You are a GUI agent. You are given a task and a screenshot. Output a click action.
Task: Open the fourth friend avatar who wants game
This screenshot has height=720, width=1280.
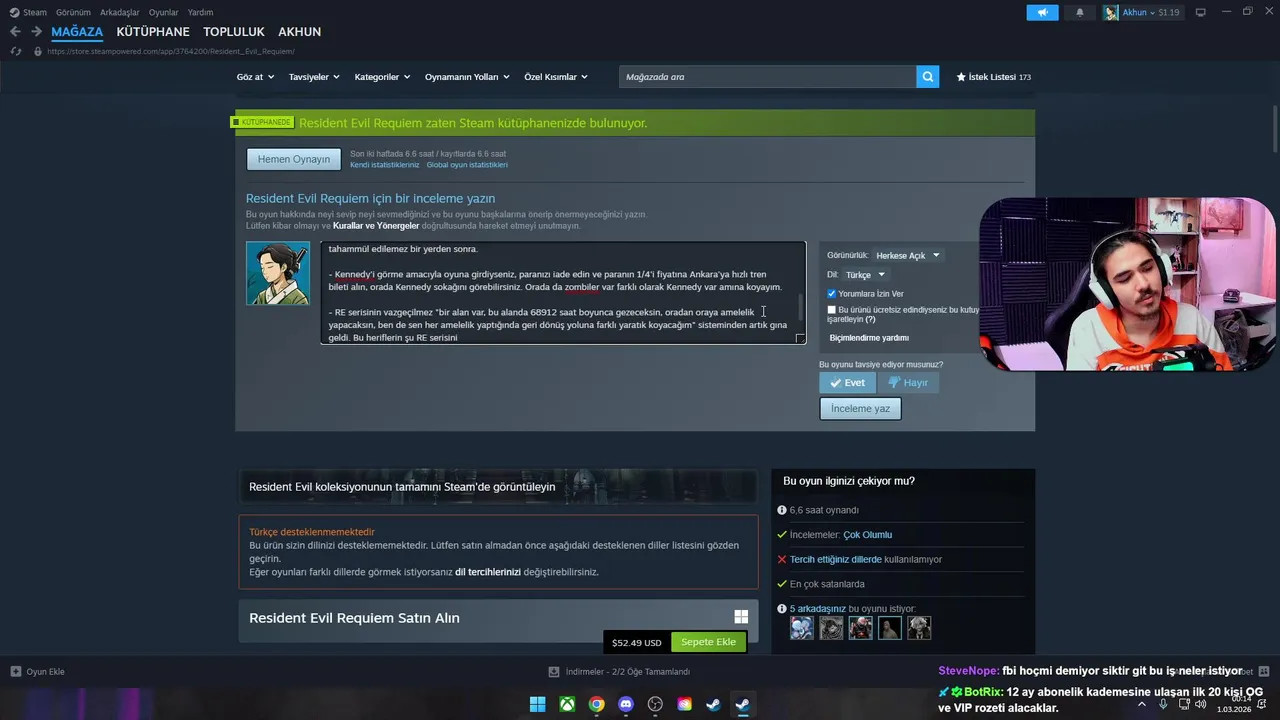coord(890,627)
